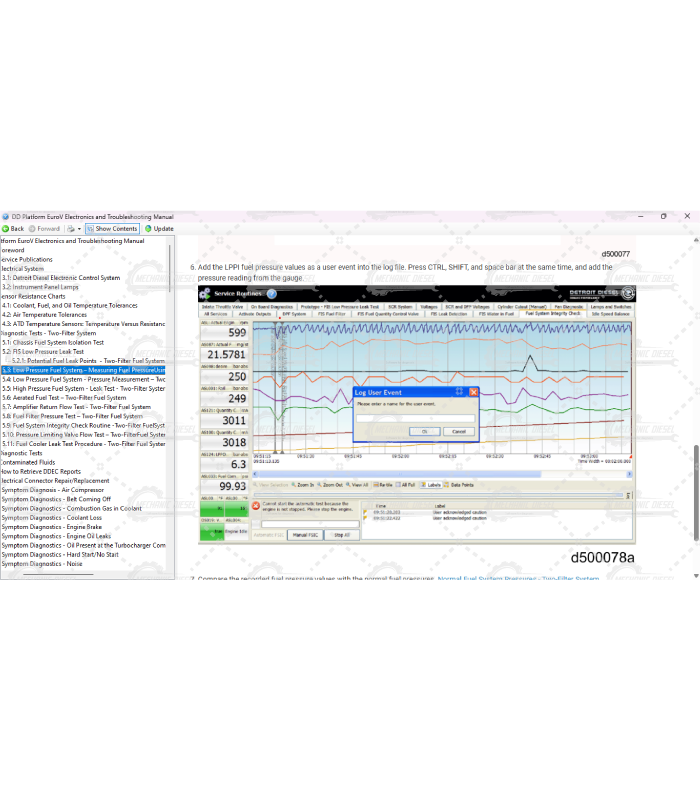Image resolution: width=700 pixels, height=800 pixels.
Task: Open the Print dropdown arrow
Action: 79,228
